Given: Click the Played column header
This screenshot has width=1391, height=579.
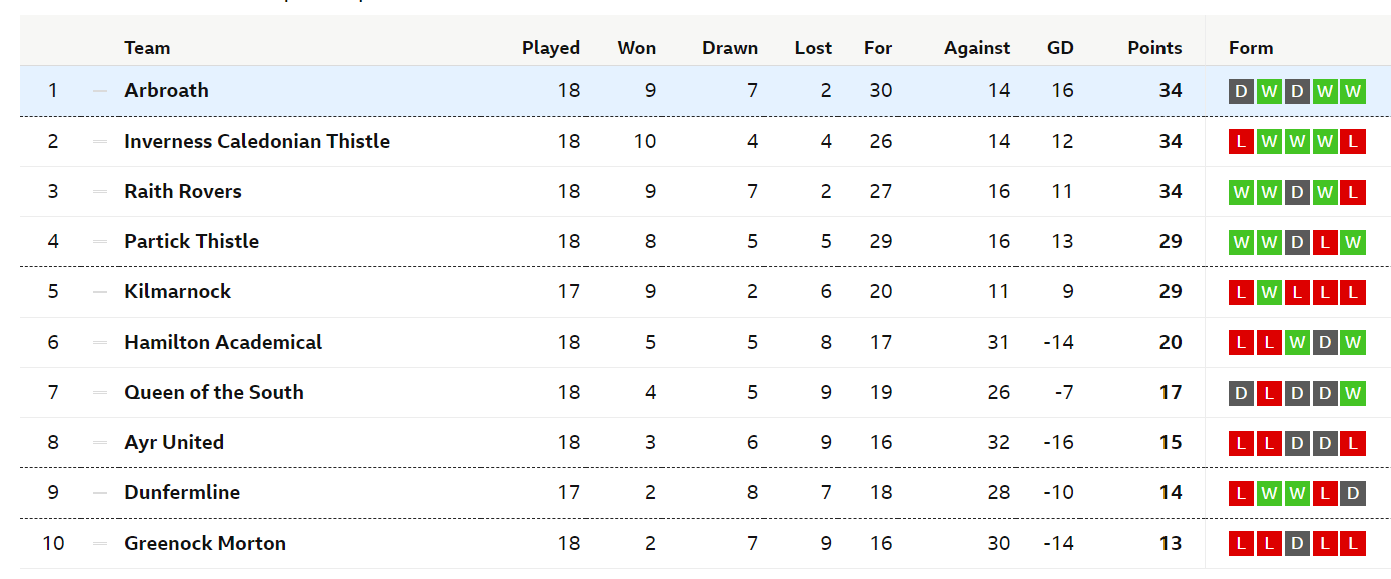Looking at the screenshot, I should [551, 48].
